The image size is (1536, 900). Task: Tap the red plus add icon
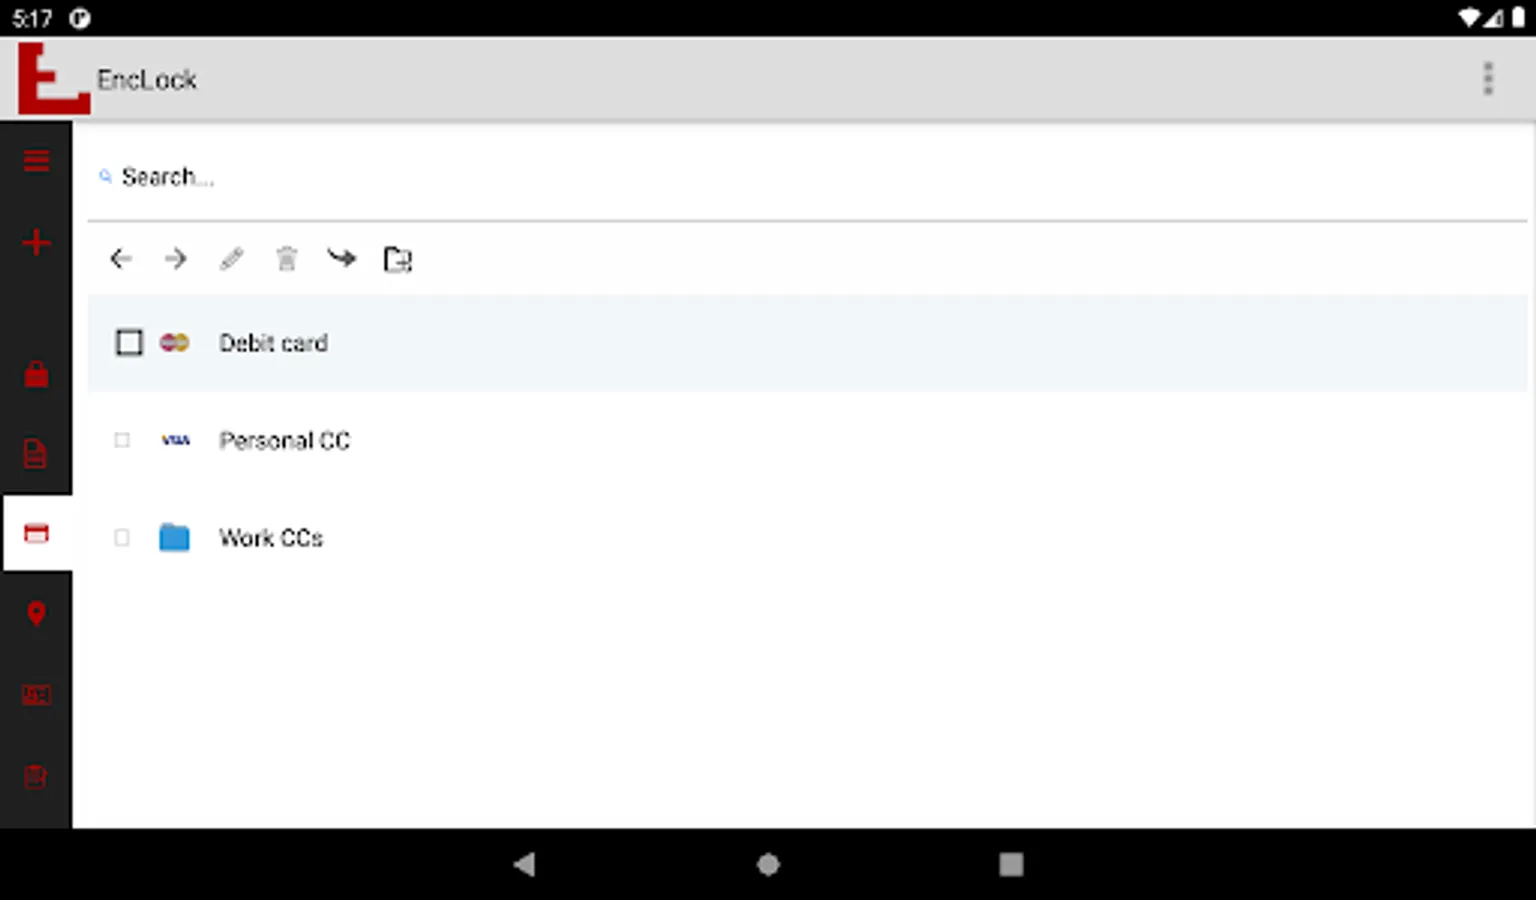(x=36, y=242)
